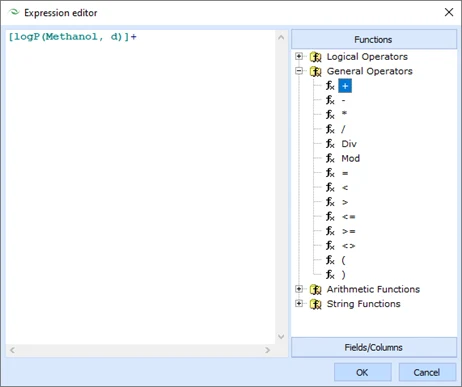Switch to the Functions panel header
Screen dimensions: 462x387
pyautogui.click(x=374, y=39)
